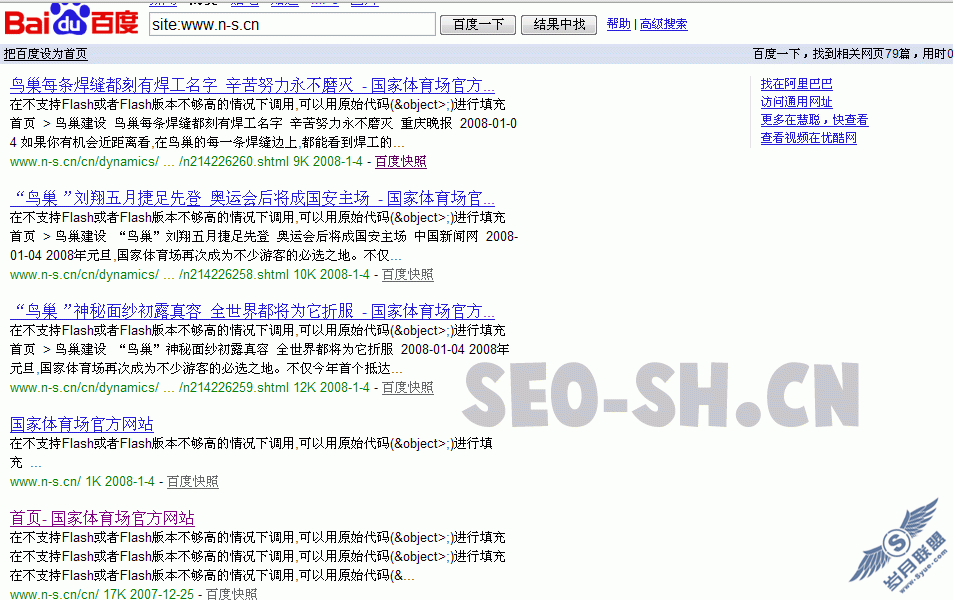Open 百度快照 for n214226259.shtml result
The height and width of the screenshot is (600, 953).
coord(407,388)
